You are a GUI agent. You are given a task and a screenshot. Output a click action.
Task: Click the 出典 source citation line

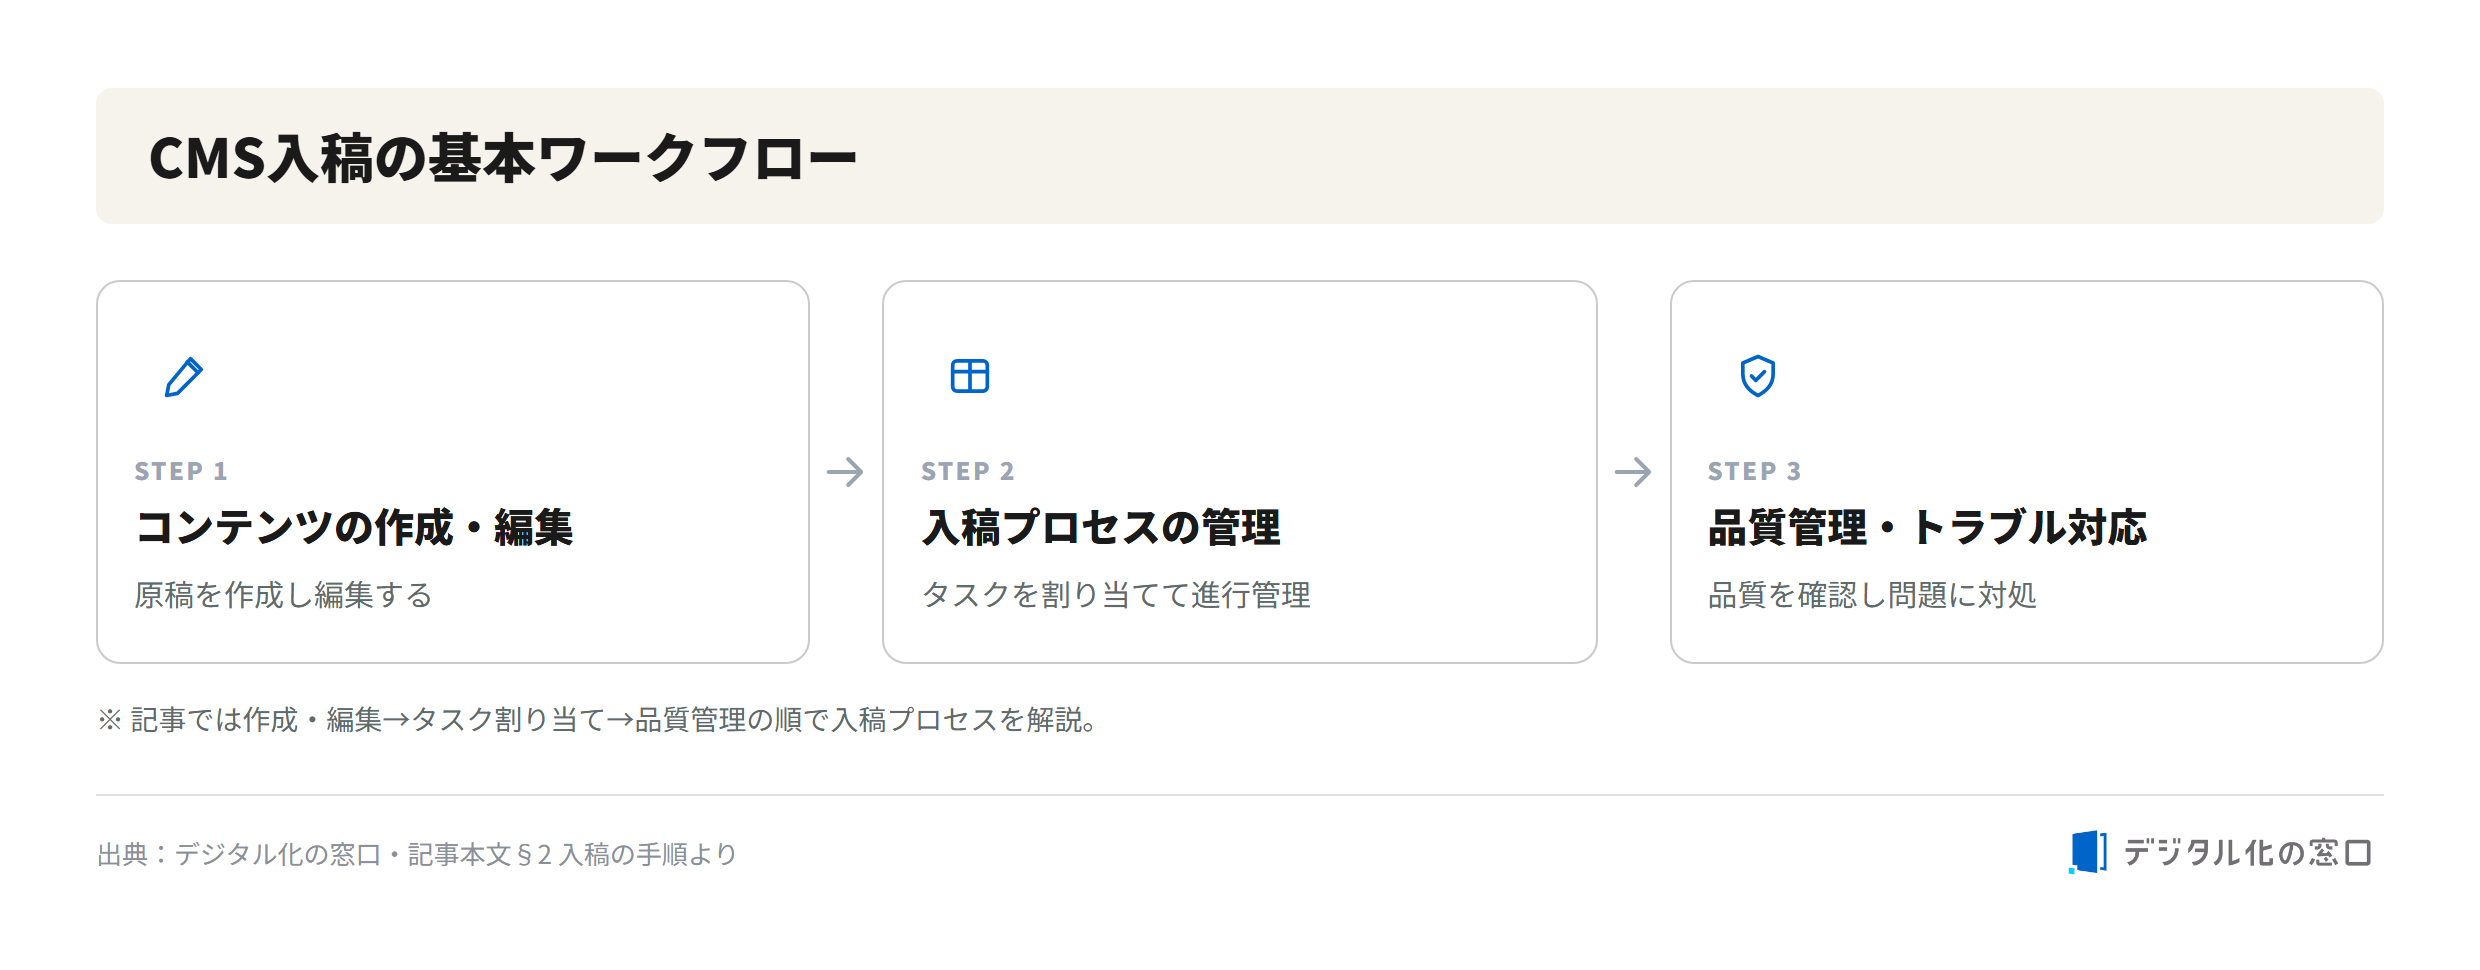click(x=417, y=855)
